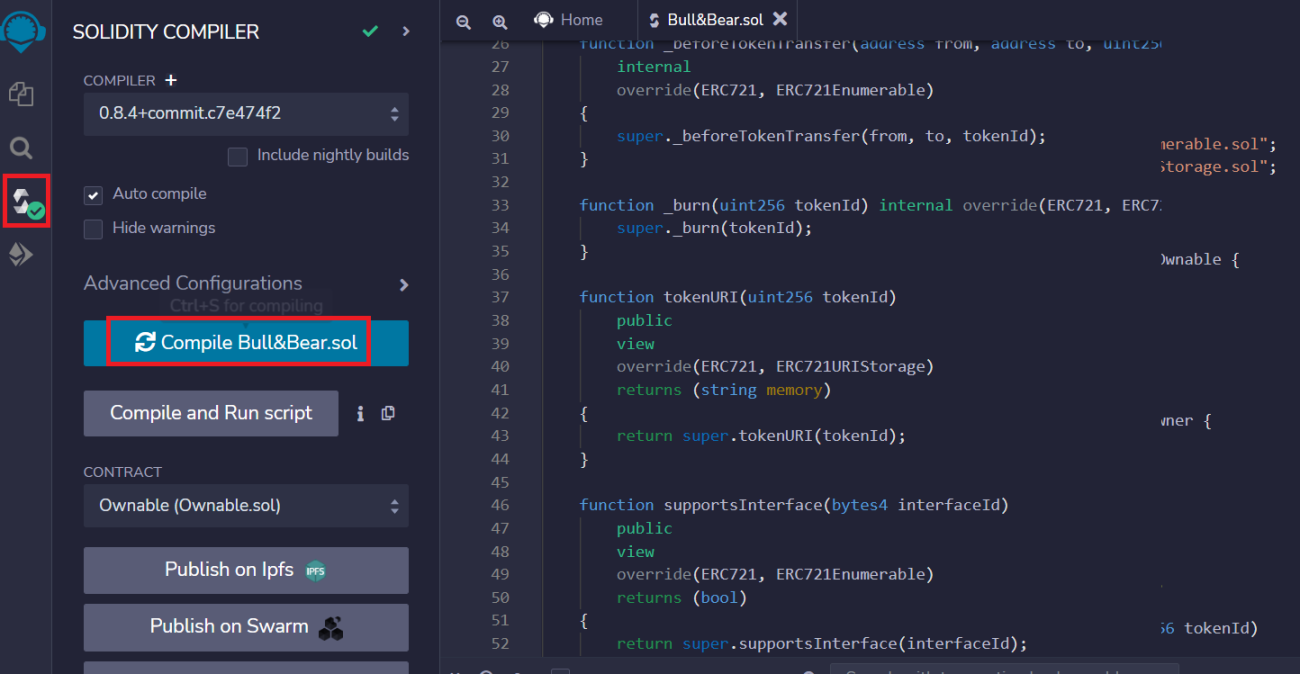Open the Search sidebar icon
1300x674 pixels.
coord(21,149)
